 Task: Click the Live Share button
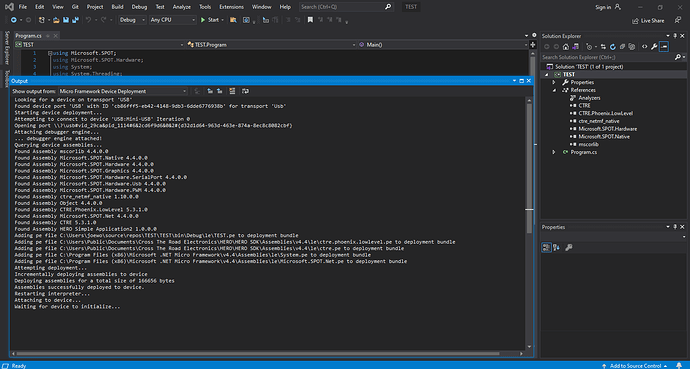(648, 21)
